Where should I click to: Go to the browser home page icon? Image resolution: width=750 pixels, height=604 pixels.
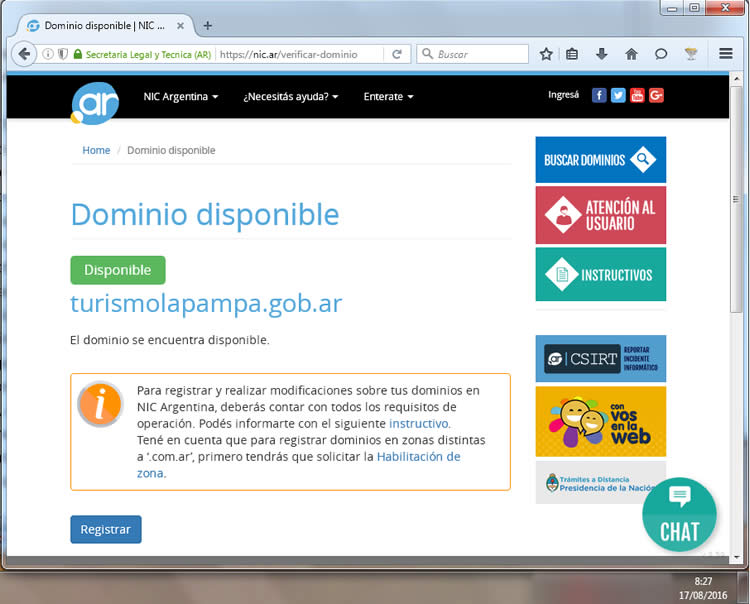coord(631,54)
